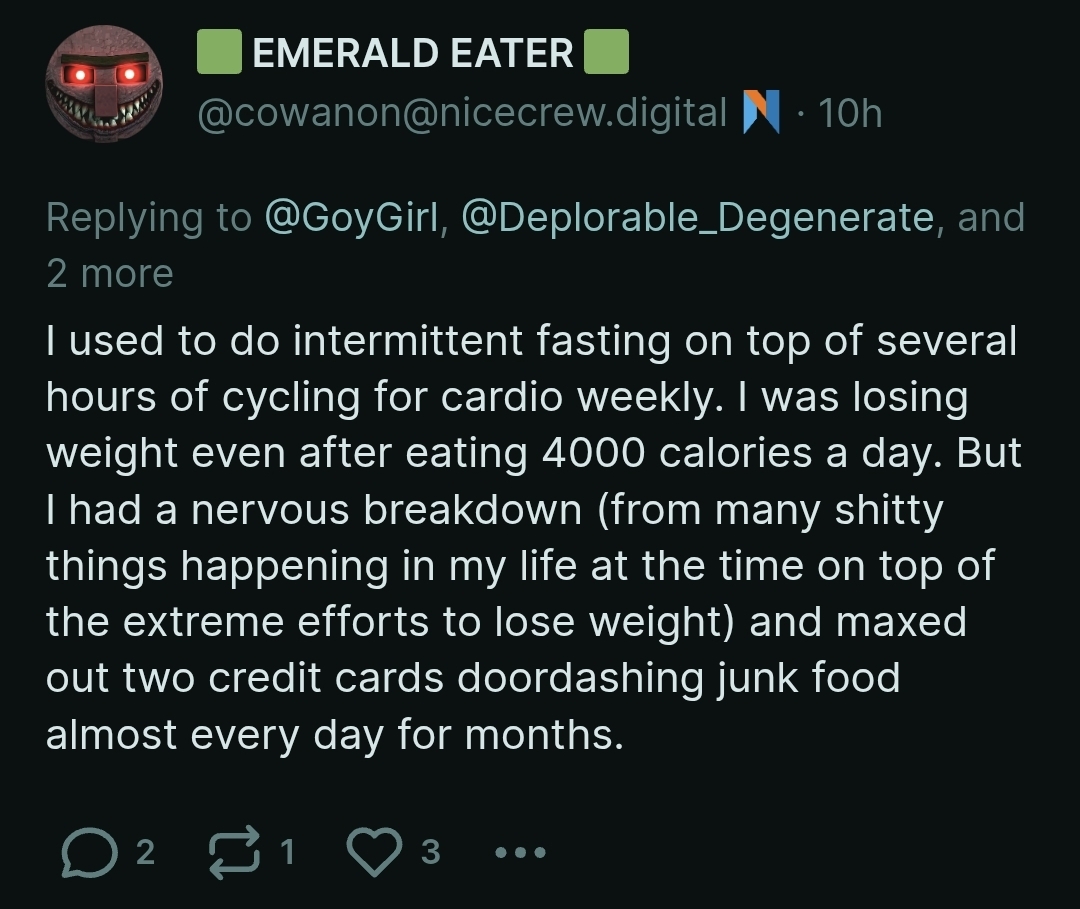Open the red-eyed profile avatar
The height and width of the screenshot is (909, 1080).
pos(104,84)
